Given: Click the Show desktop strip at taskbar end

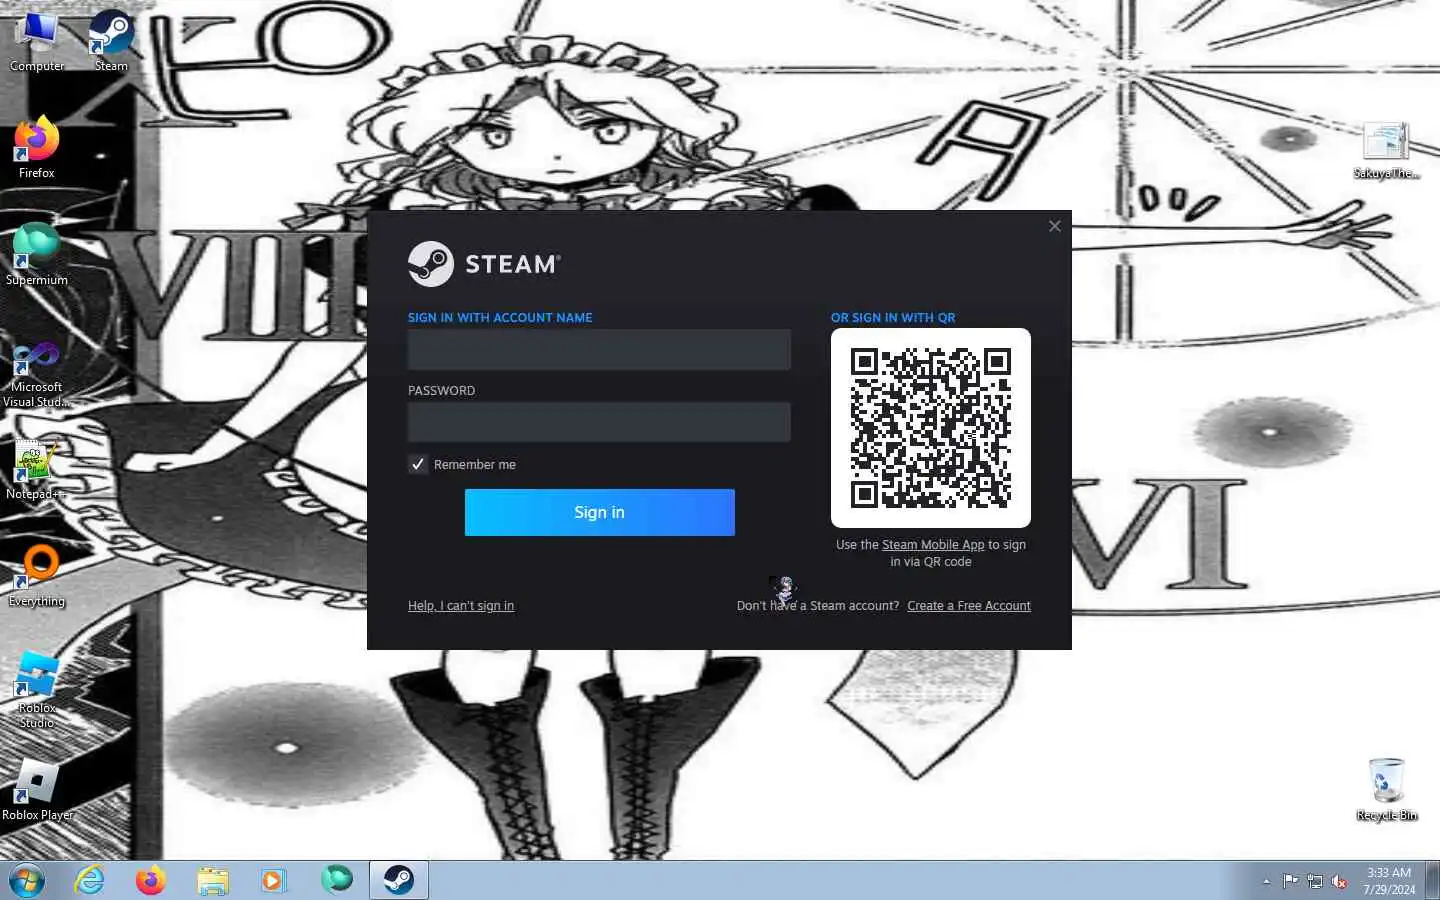Looking at the screenshot, I should [1432, 881].
